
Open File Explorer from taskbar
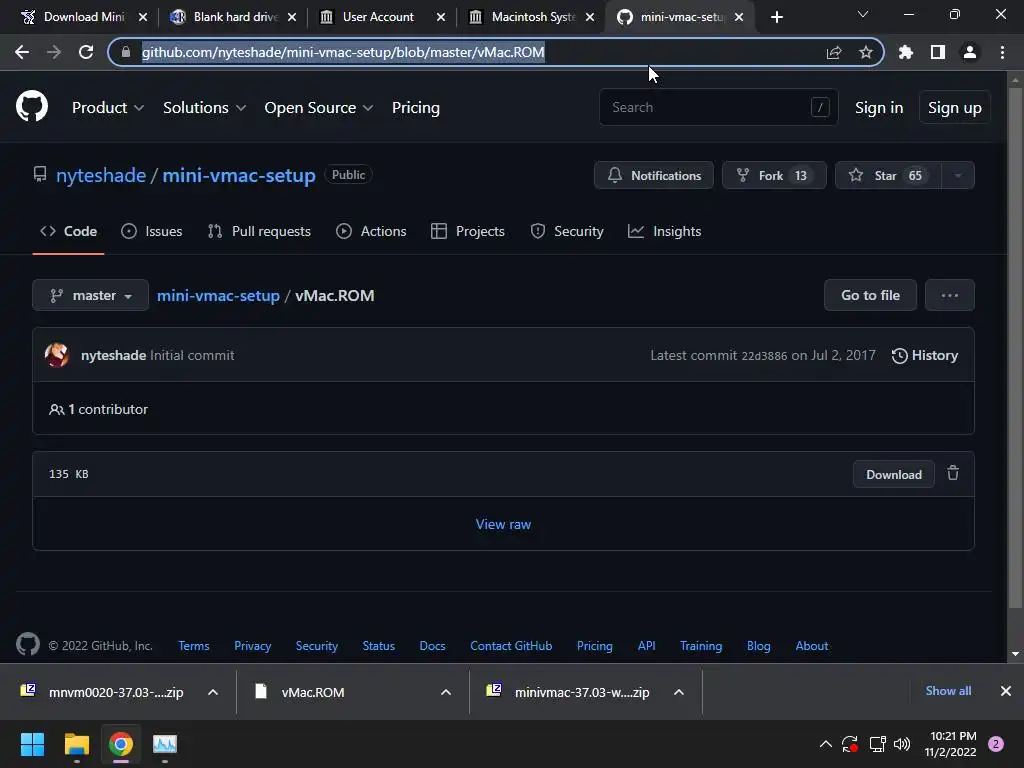click(76, 744)
